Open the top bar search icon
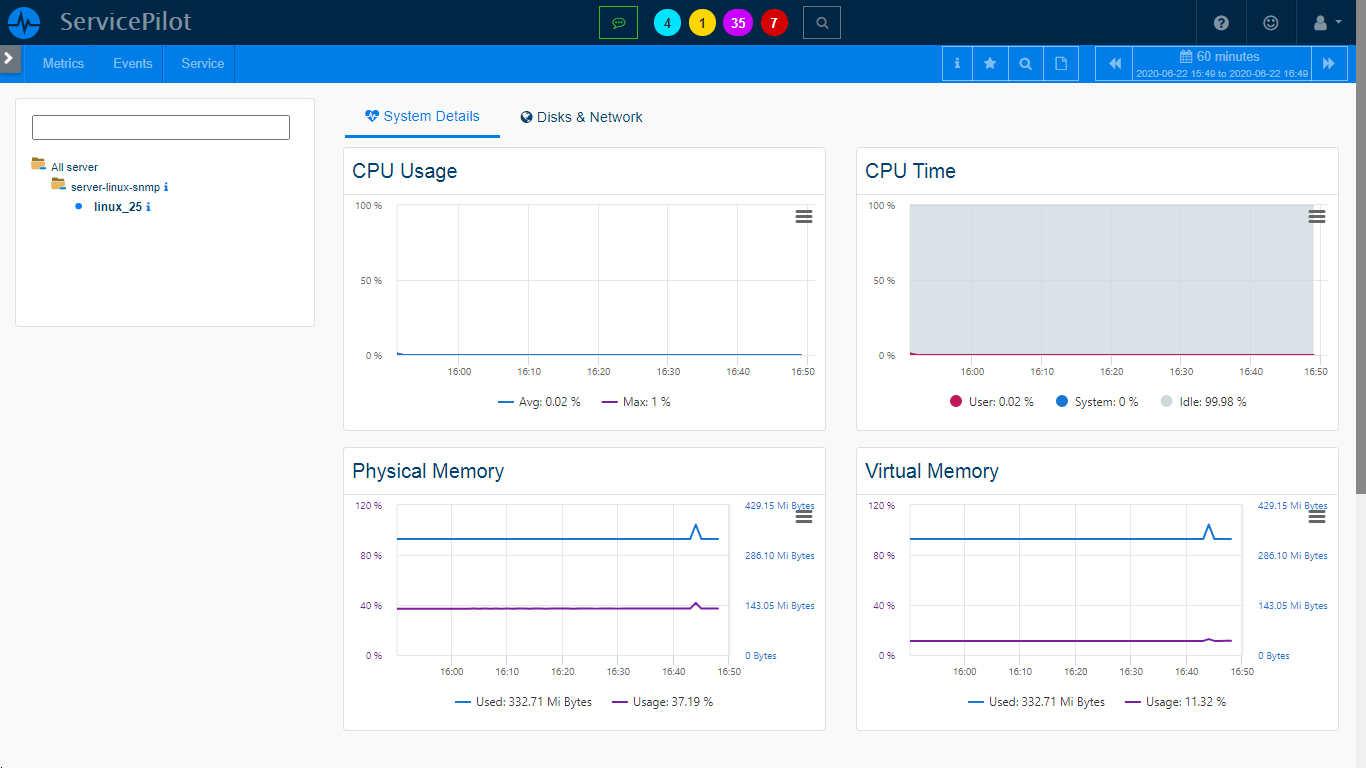The image size is (1366, 768). [821, 22]
